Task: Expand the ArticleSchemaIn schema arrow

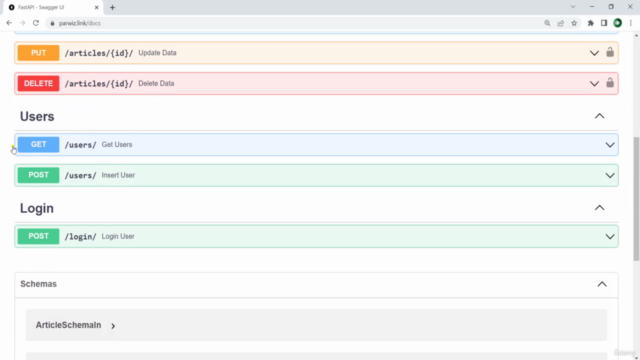Action: pos(113,326)
